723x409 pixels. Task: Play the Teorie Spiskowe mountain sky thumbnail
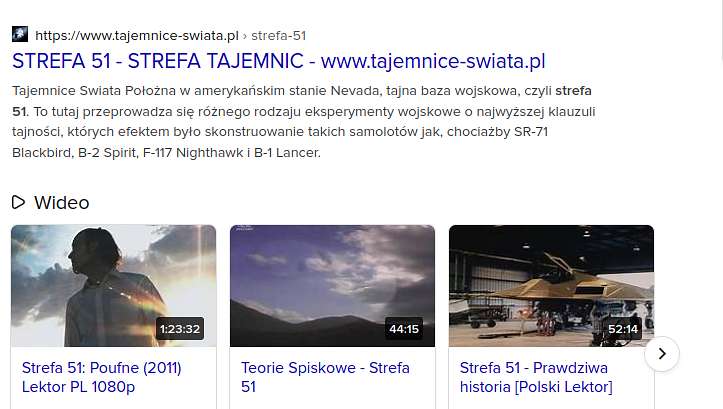332,285
